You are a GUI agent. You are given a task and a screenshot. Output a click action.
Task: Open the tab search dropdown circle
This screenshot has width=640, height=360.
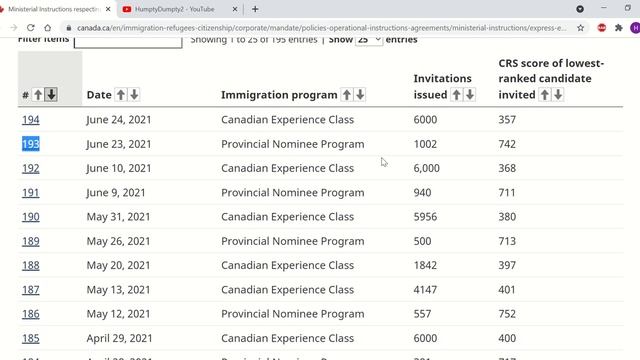pyautogui.click(x=580, y=9)
